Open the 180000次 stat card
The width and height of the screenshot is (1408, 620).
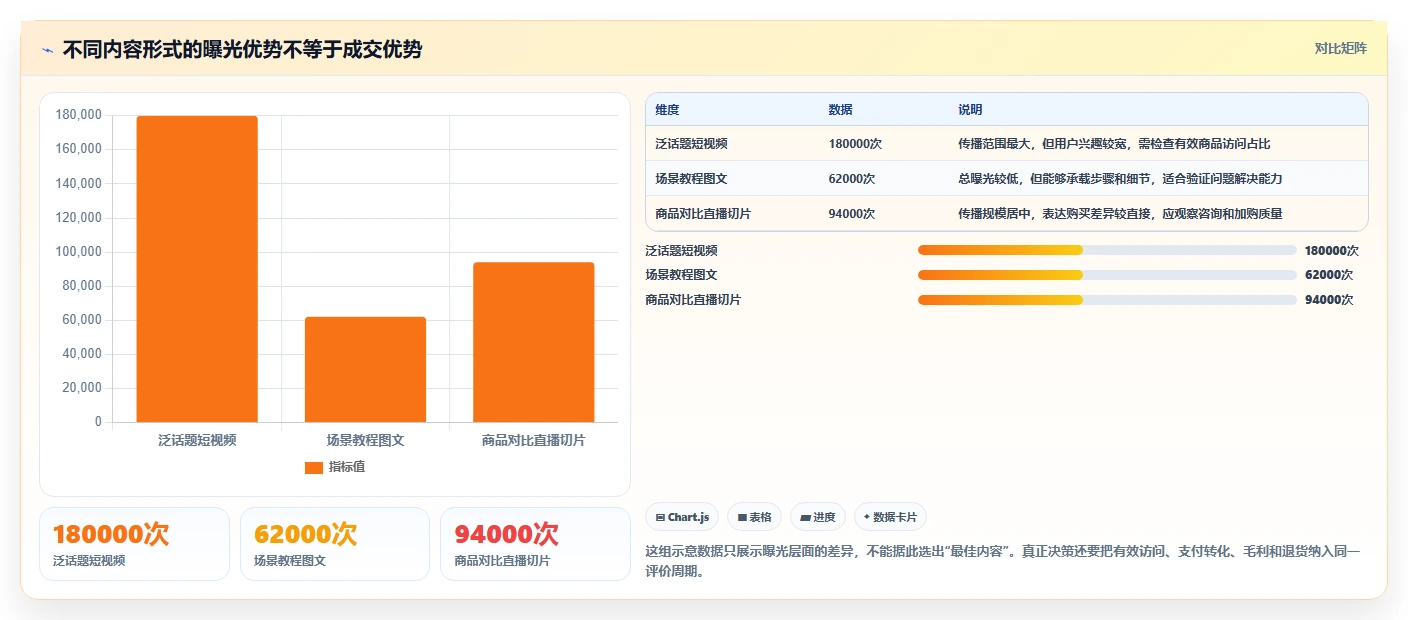(x=134, y=544)
